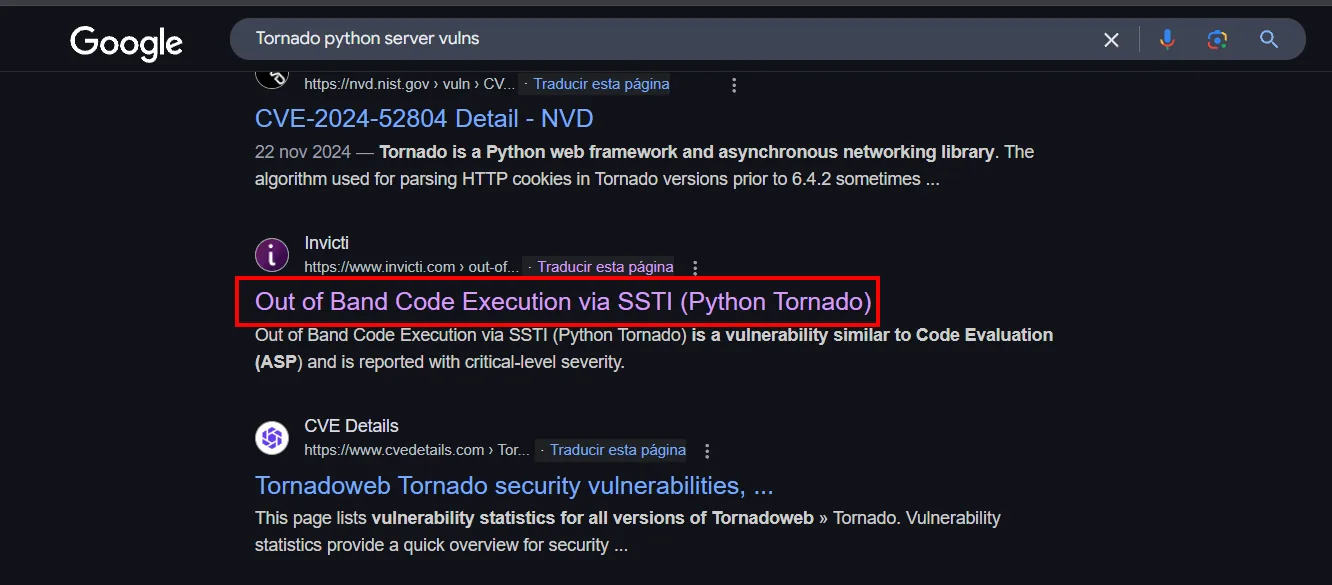Image resolution: width=1332 pixels, height=585 pixels.
Task: Start voice search with the microphone icon
Action: click(x=1166, y=40)
